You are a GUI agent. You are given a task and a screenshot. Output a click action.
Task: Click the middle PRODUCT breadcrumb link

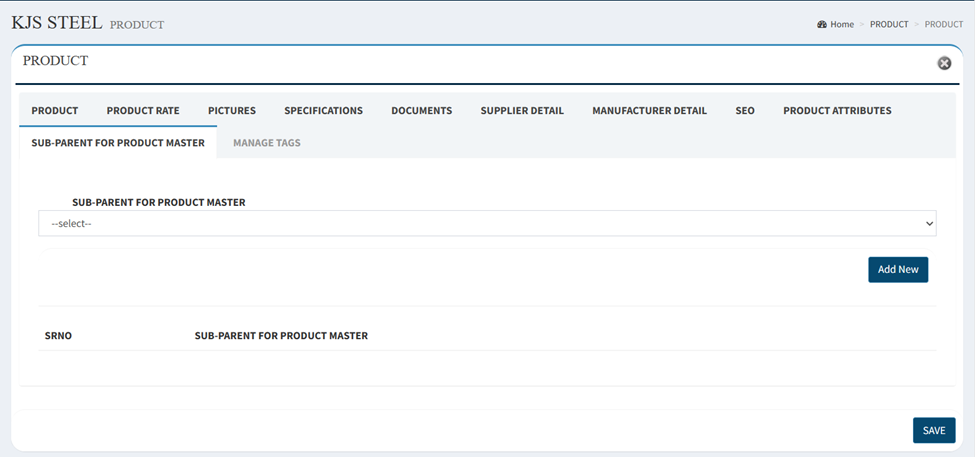pyautogui.click(x=889, y=24)
